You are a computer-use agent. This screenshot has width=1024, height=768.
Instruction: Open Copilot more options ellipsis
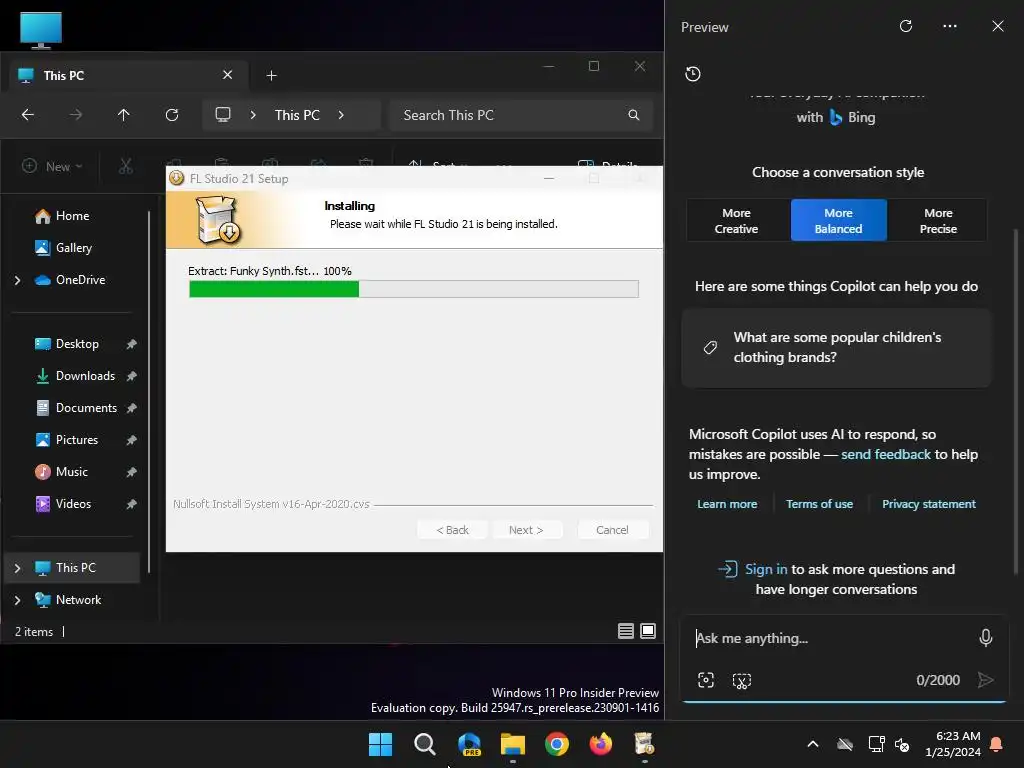click(950, 26)
